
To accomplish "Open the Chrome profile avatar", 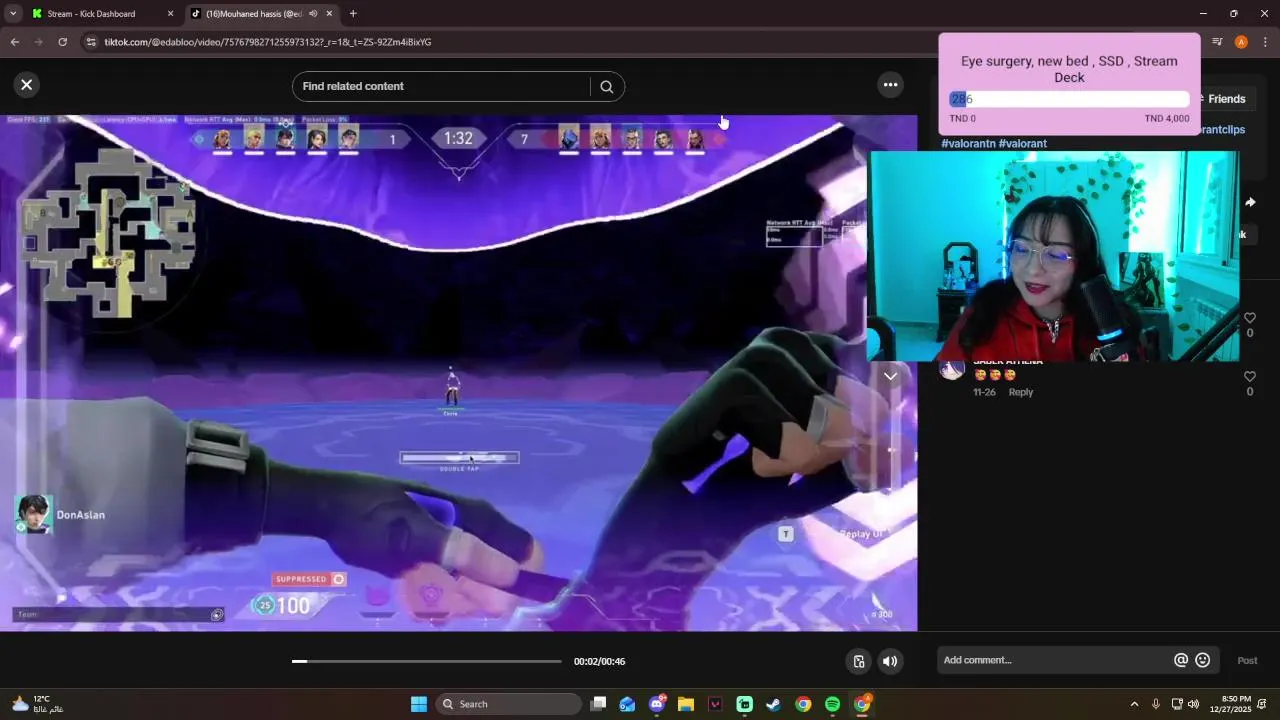I will [x=1241, y=42].
